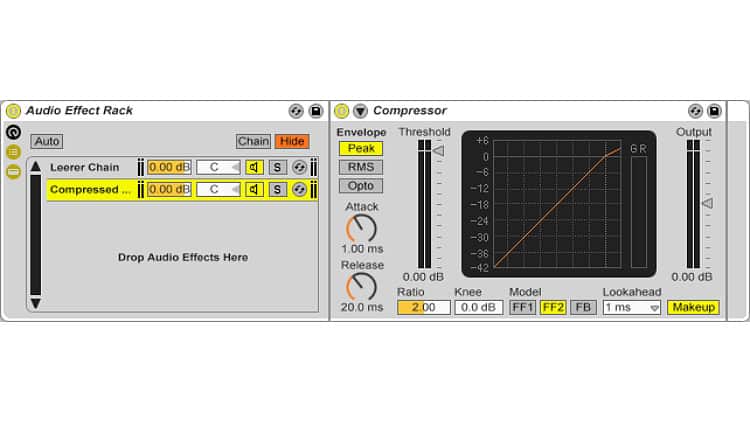Choose the FF1 compressor model
Image resolution: width=750 pixels, height=422 pixels.
(x=522, y=307)
